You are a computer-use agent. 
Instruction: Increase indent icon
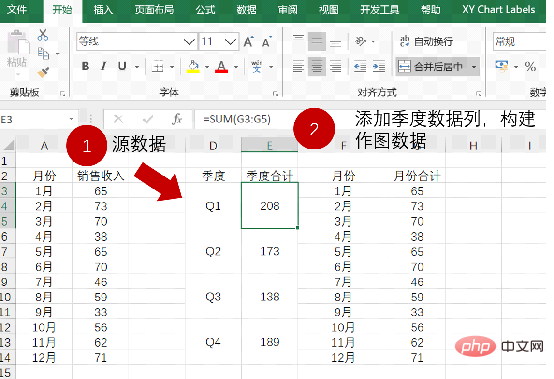379,66
